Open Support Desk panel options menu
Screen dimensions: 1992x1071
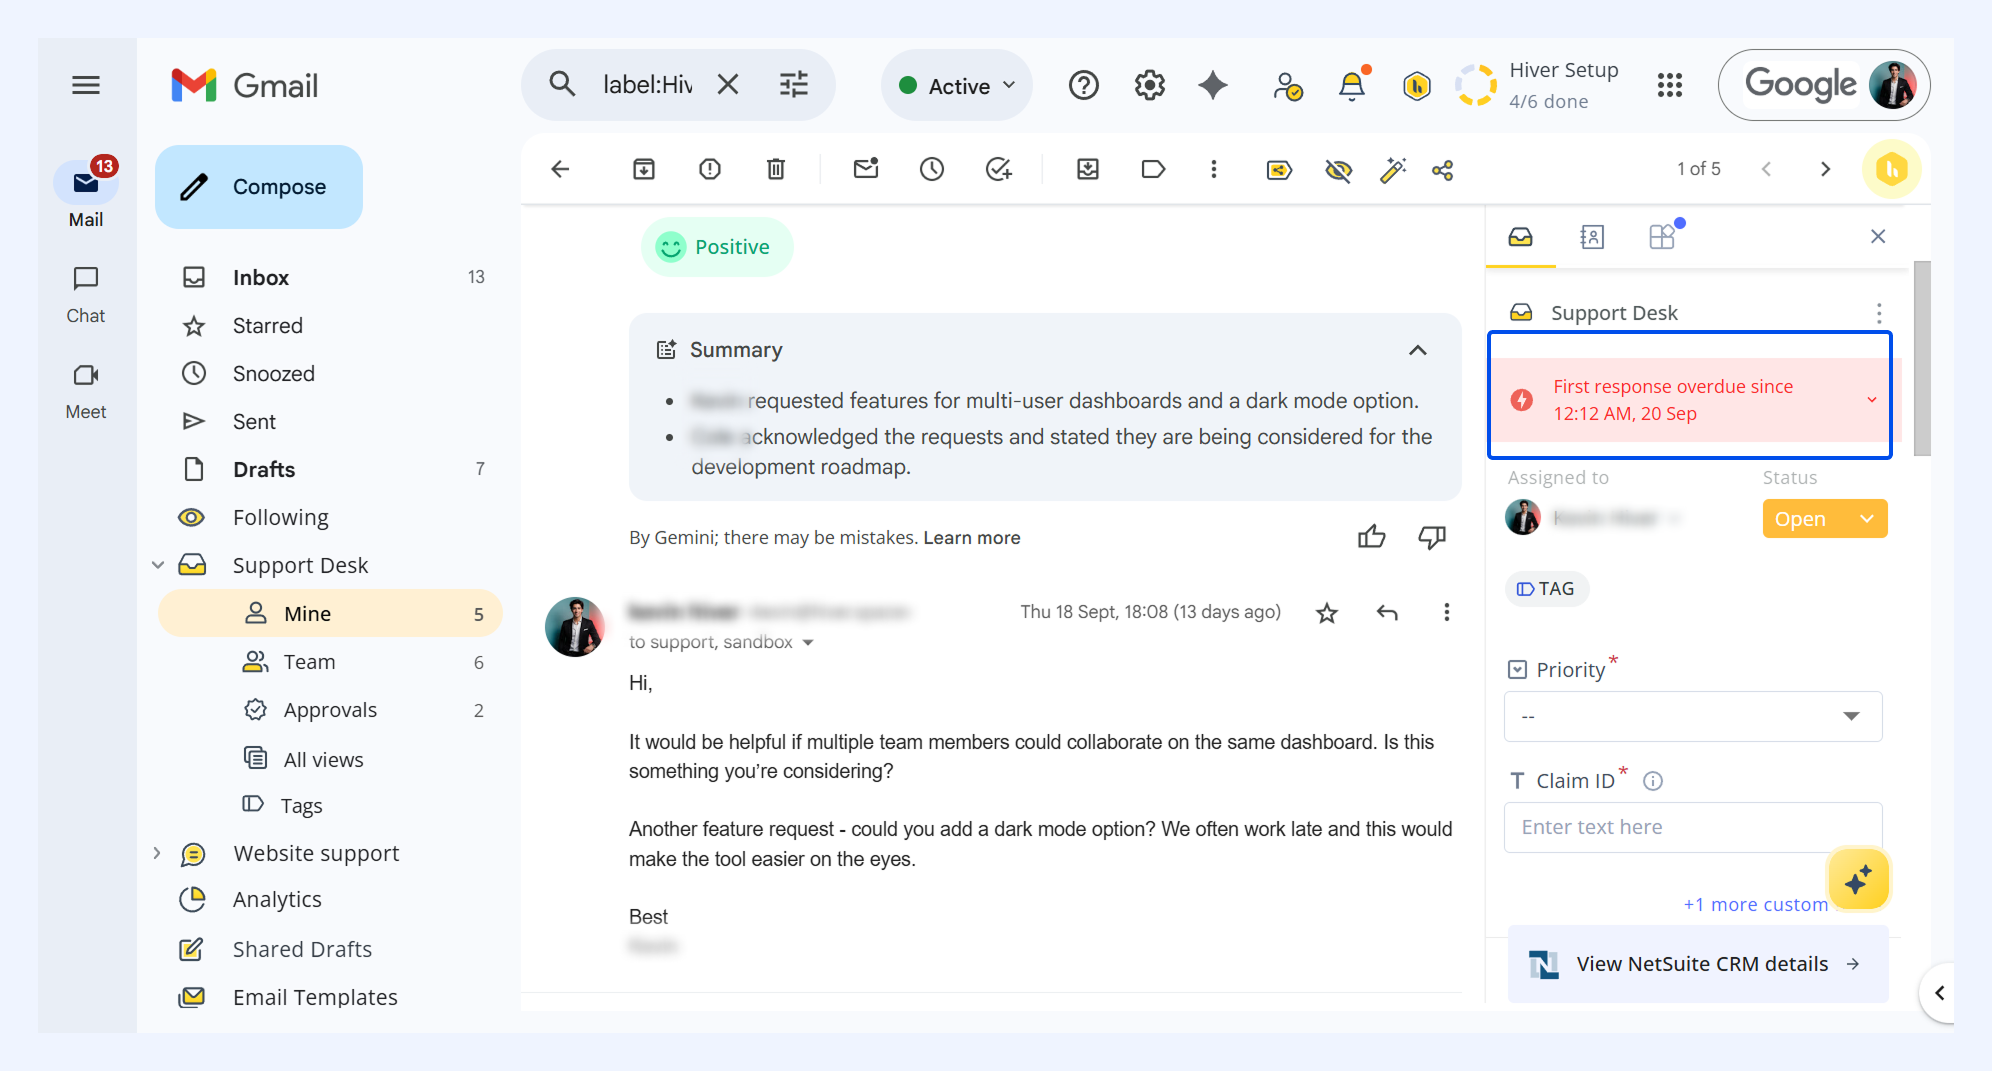click(x=1879, y=313)
